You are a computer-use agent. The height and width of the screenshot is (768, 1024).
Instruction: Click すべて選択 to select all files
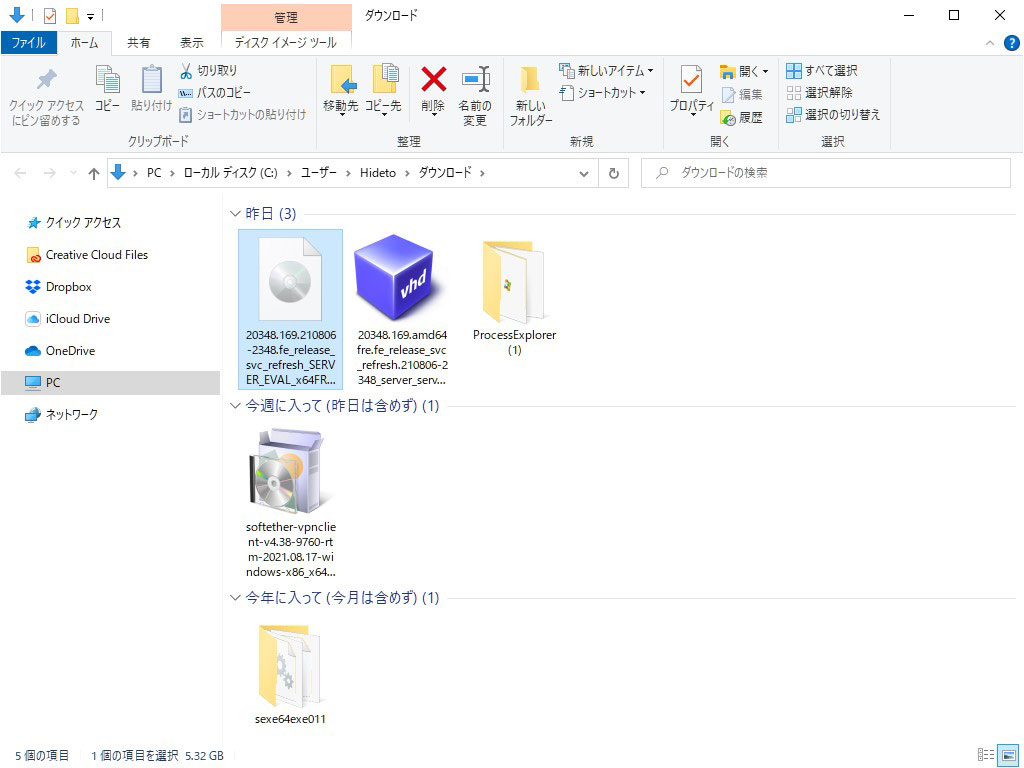829,70
